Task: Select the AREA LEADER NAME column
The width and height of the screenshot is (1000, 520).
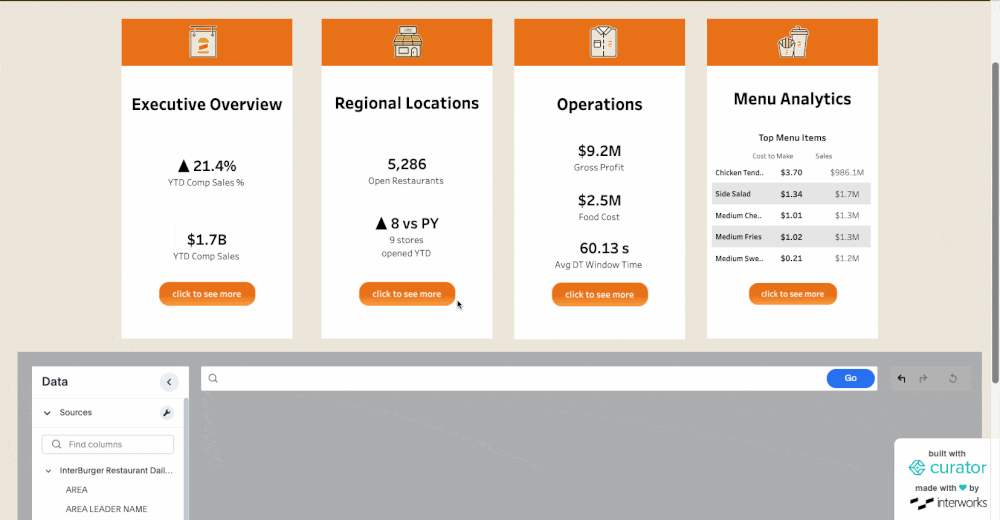Action: [106, 509]
